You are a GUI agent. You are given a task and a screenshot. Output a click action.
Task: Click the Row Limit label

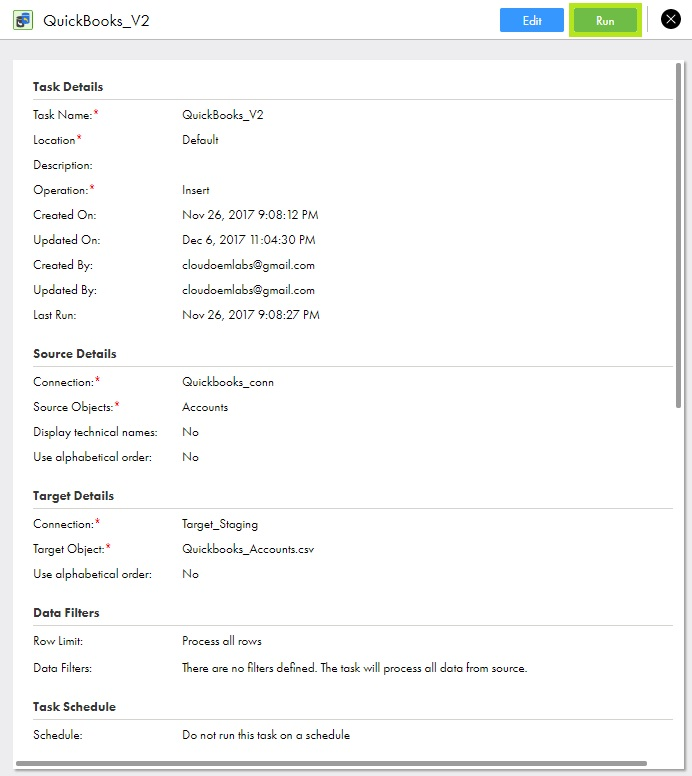click(58, 641)
